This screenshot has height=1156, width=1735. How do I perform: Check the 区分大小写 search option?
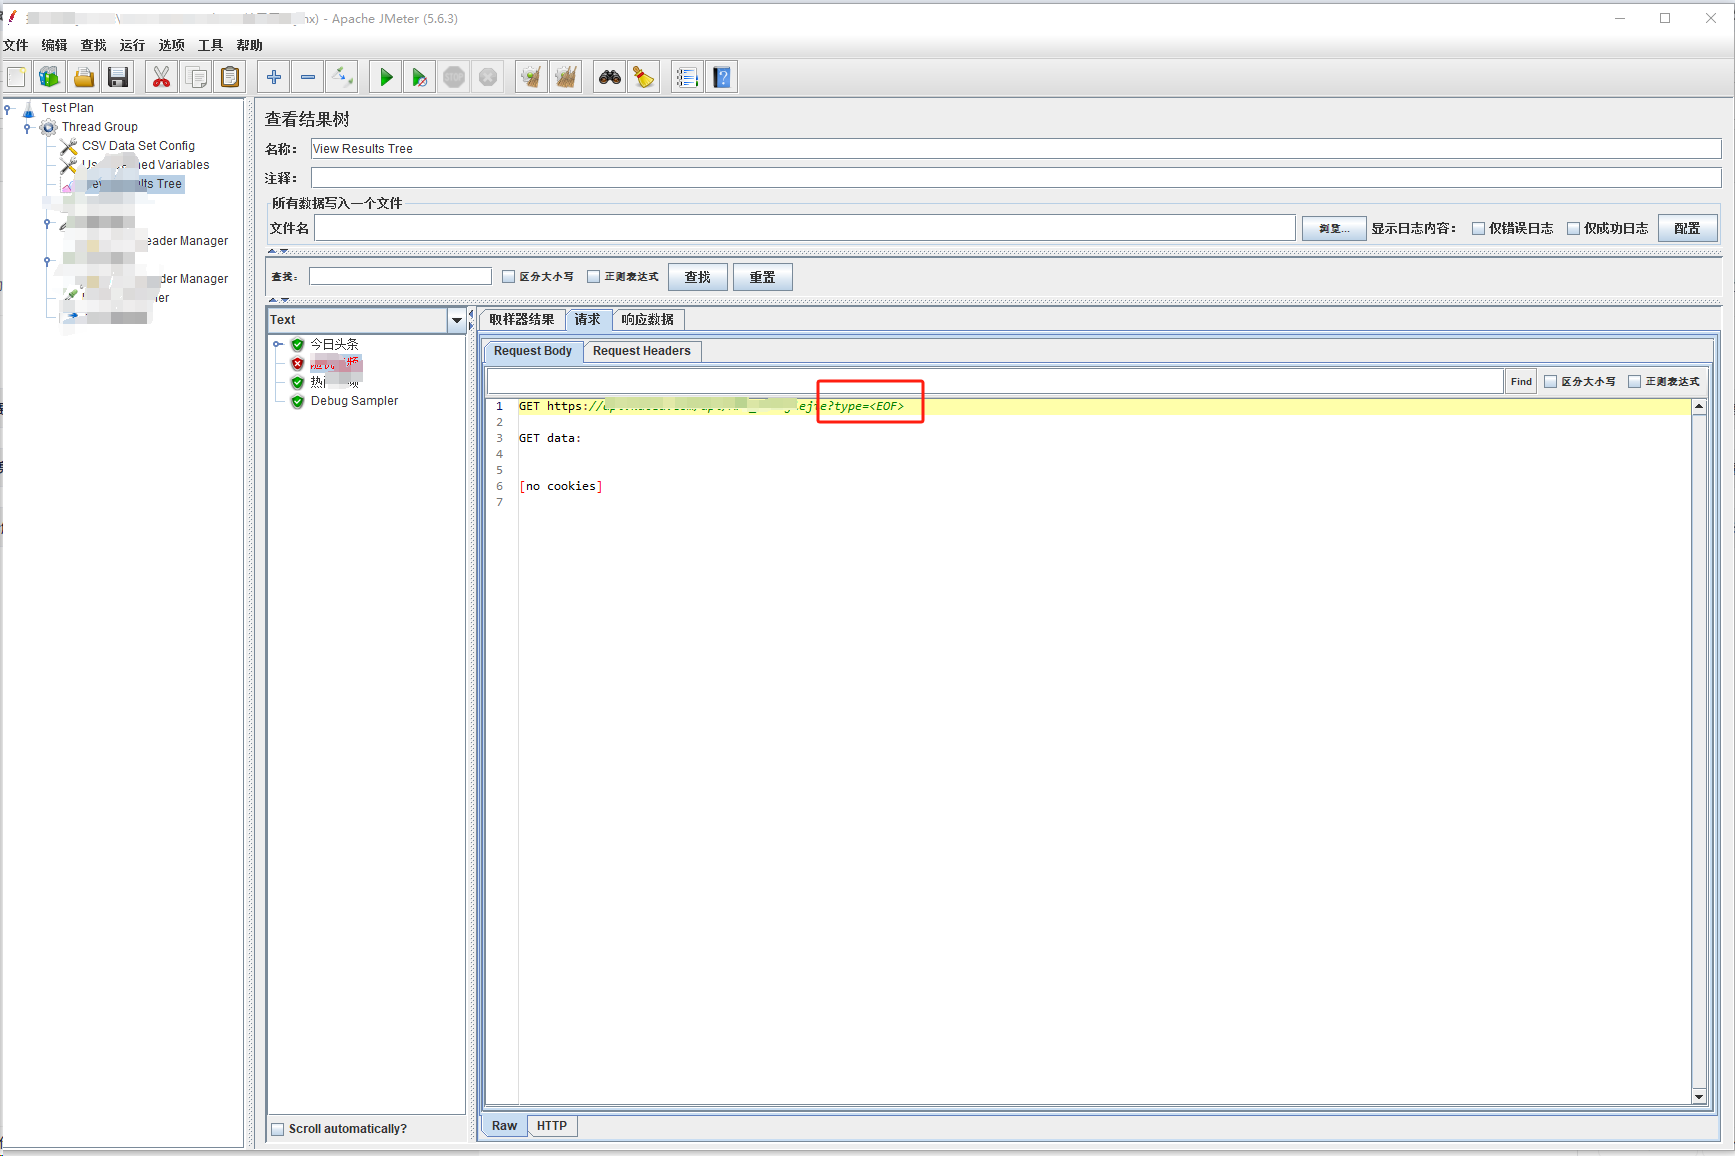tap(508, 276)
